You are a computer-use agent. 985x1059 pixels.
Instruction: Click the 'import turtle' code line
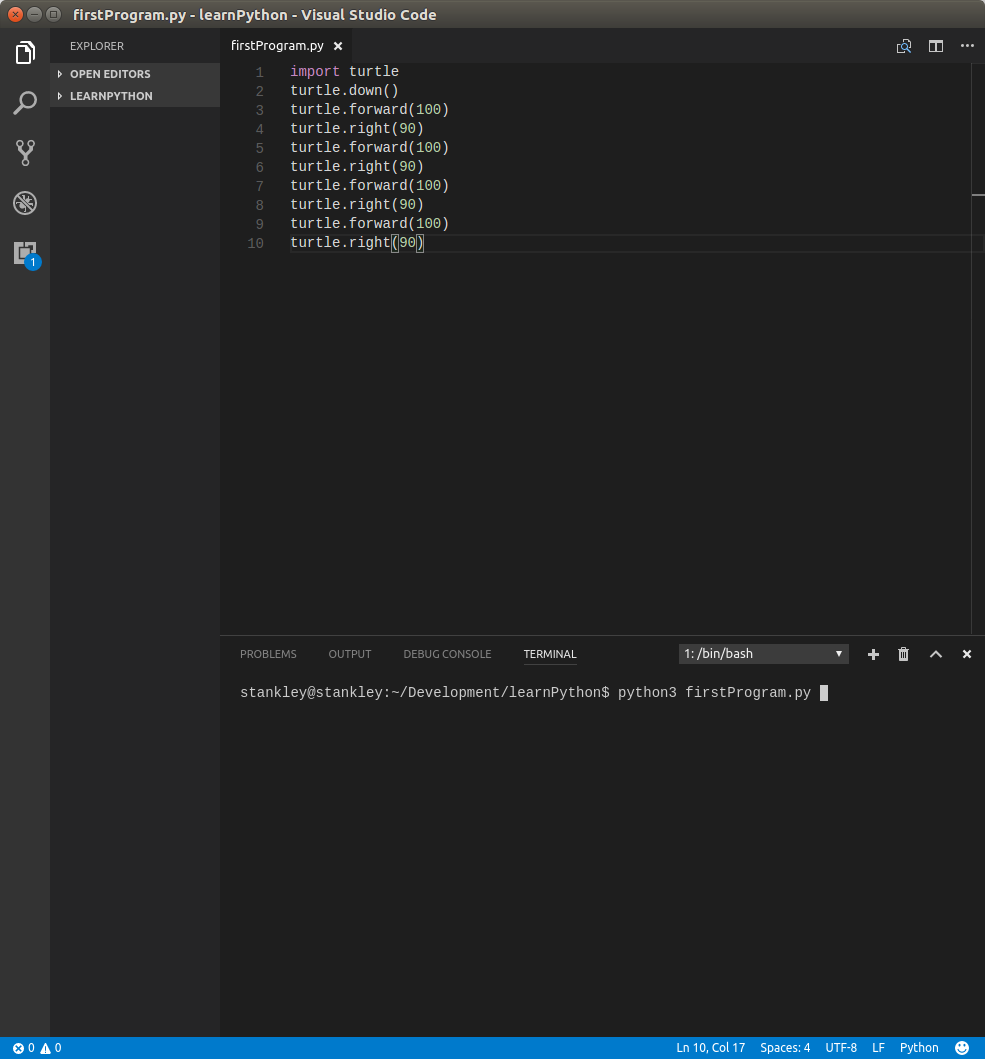345,72
